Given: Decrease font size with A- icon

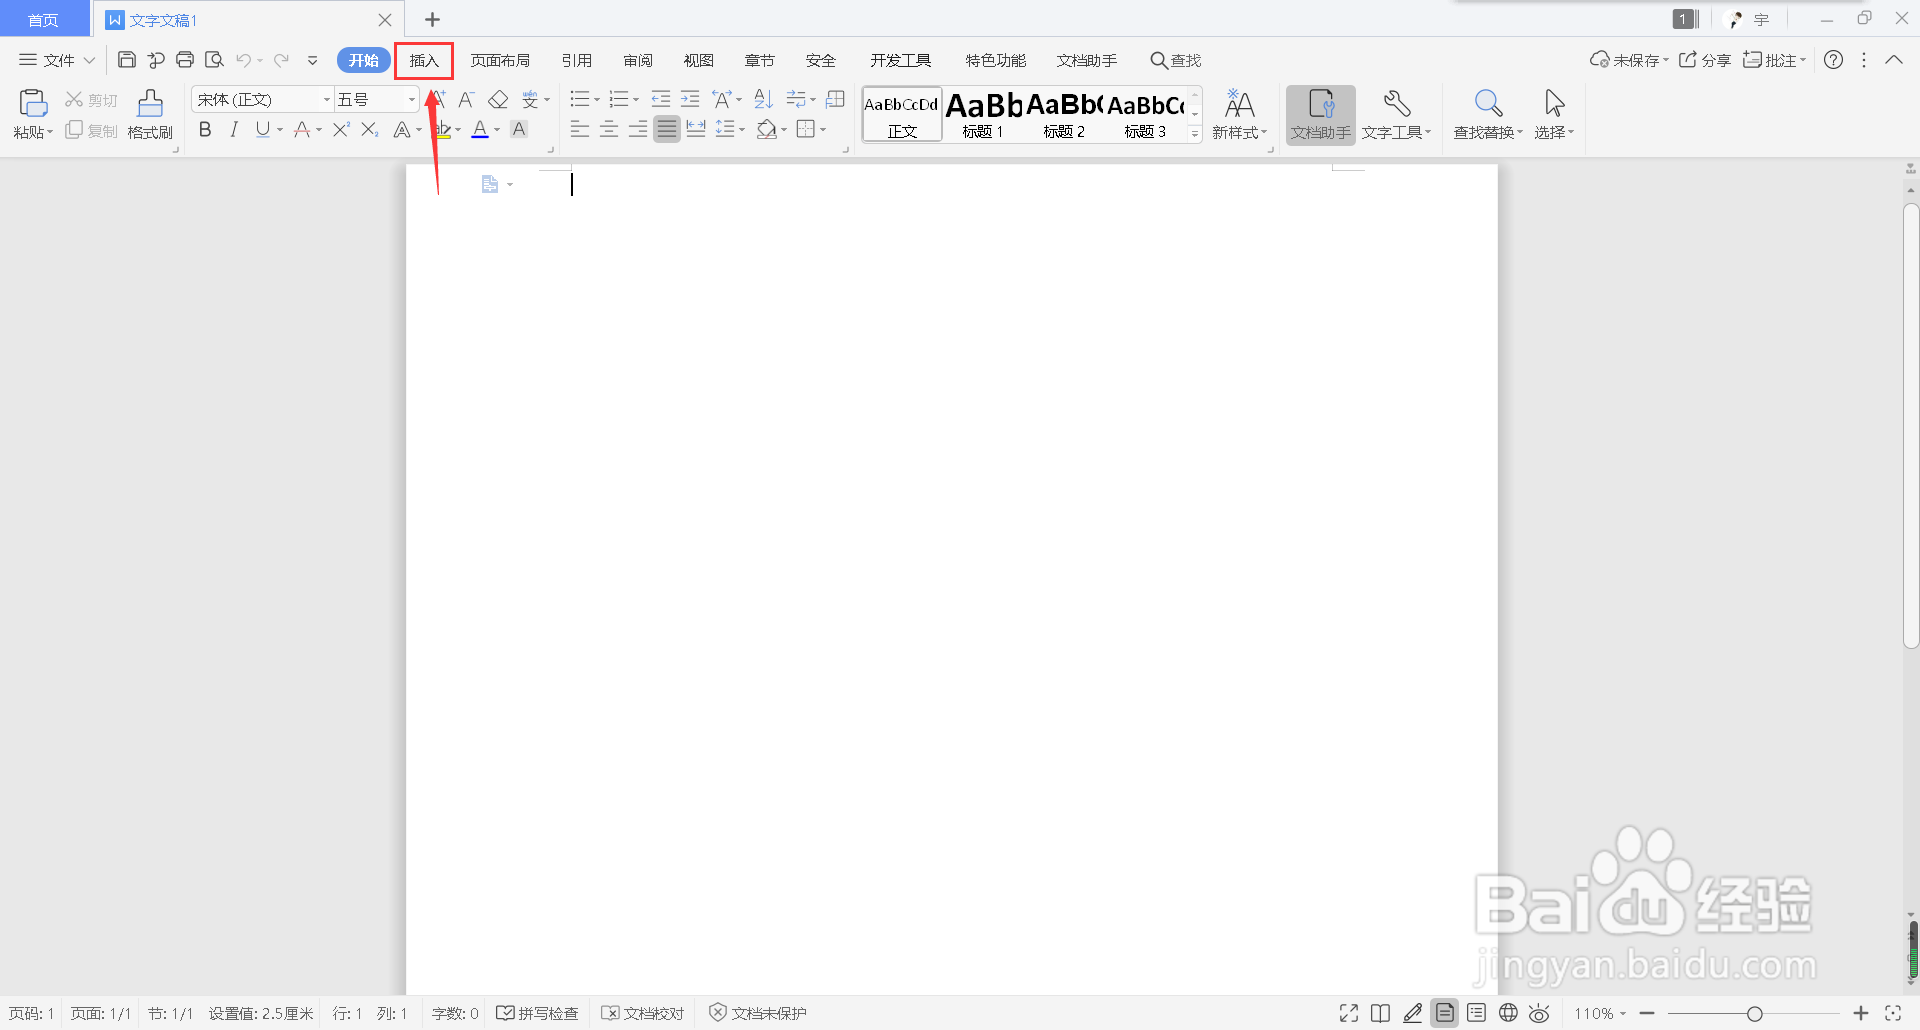Looking at the screenshot, I should 466,100.
